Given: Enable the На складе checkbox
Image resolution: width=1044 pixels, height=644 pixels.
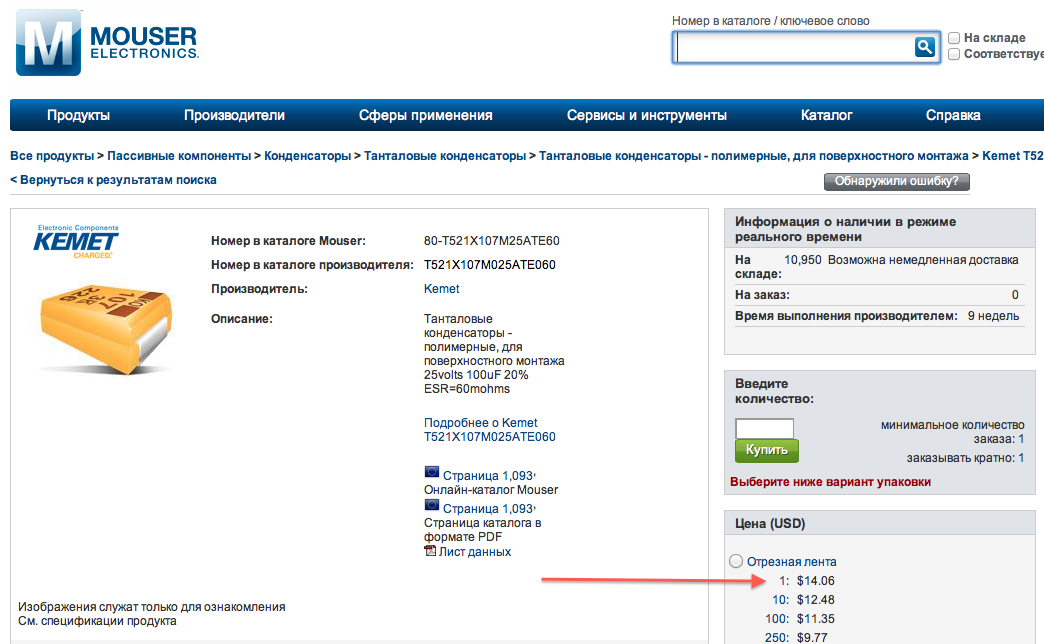Looking at the screenshot, I should point(954,38).
